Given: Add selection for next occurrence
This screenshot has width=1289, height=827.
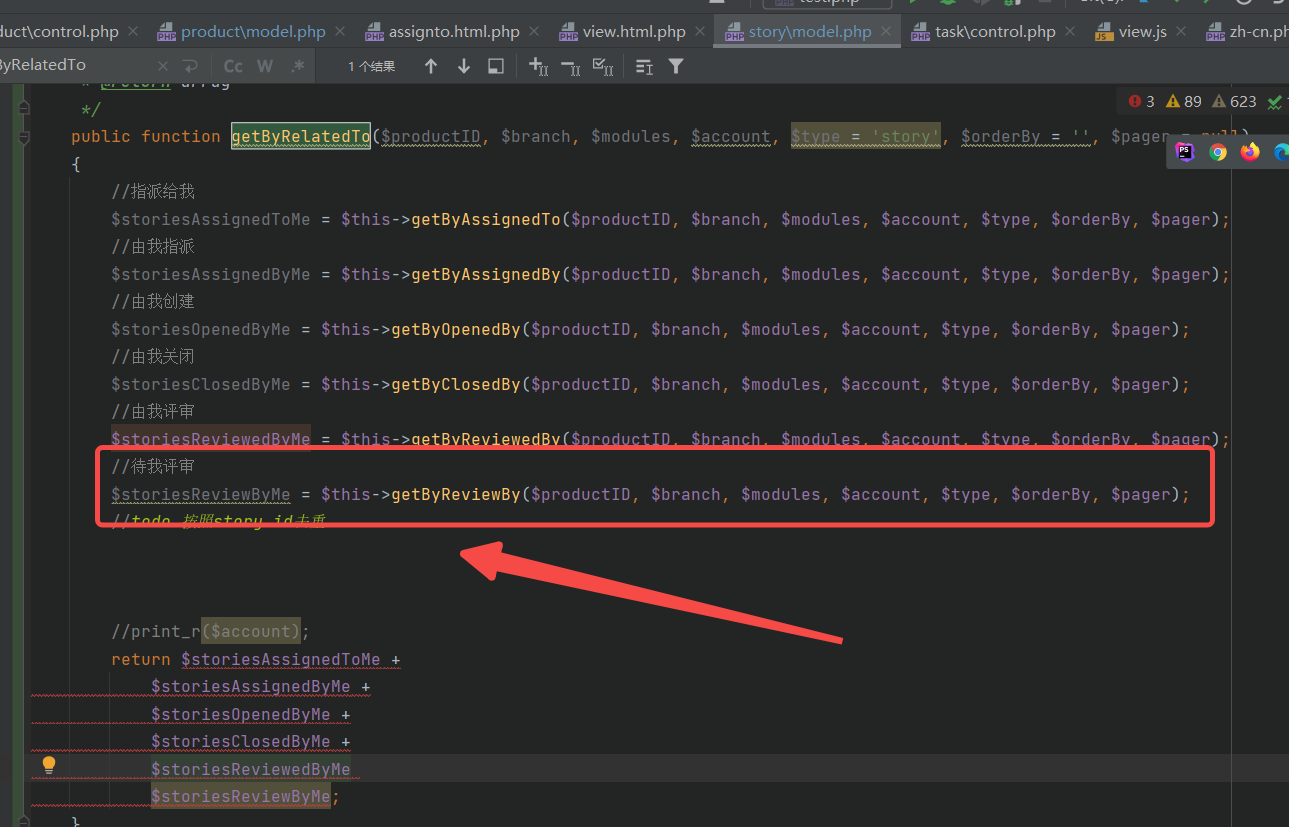Looking at the screenshot, I should coord(538,66).
